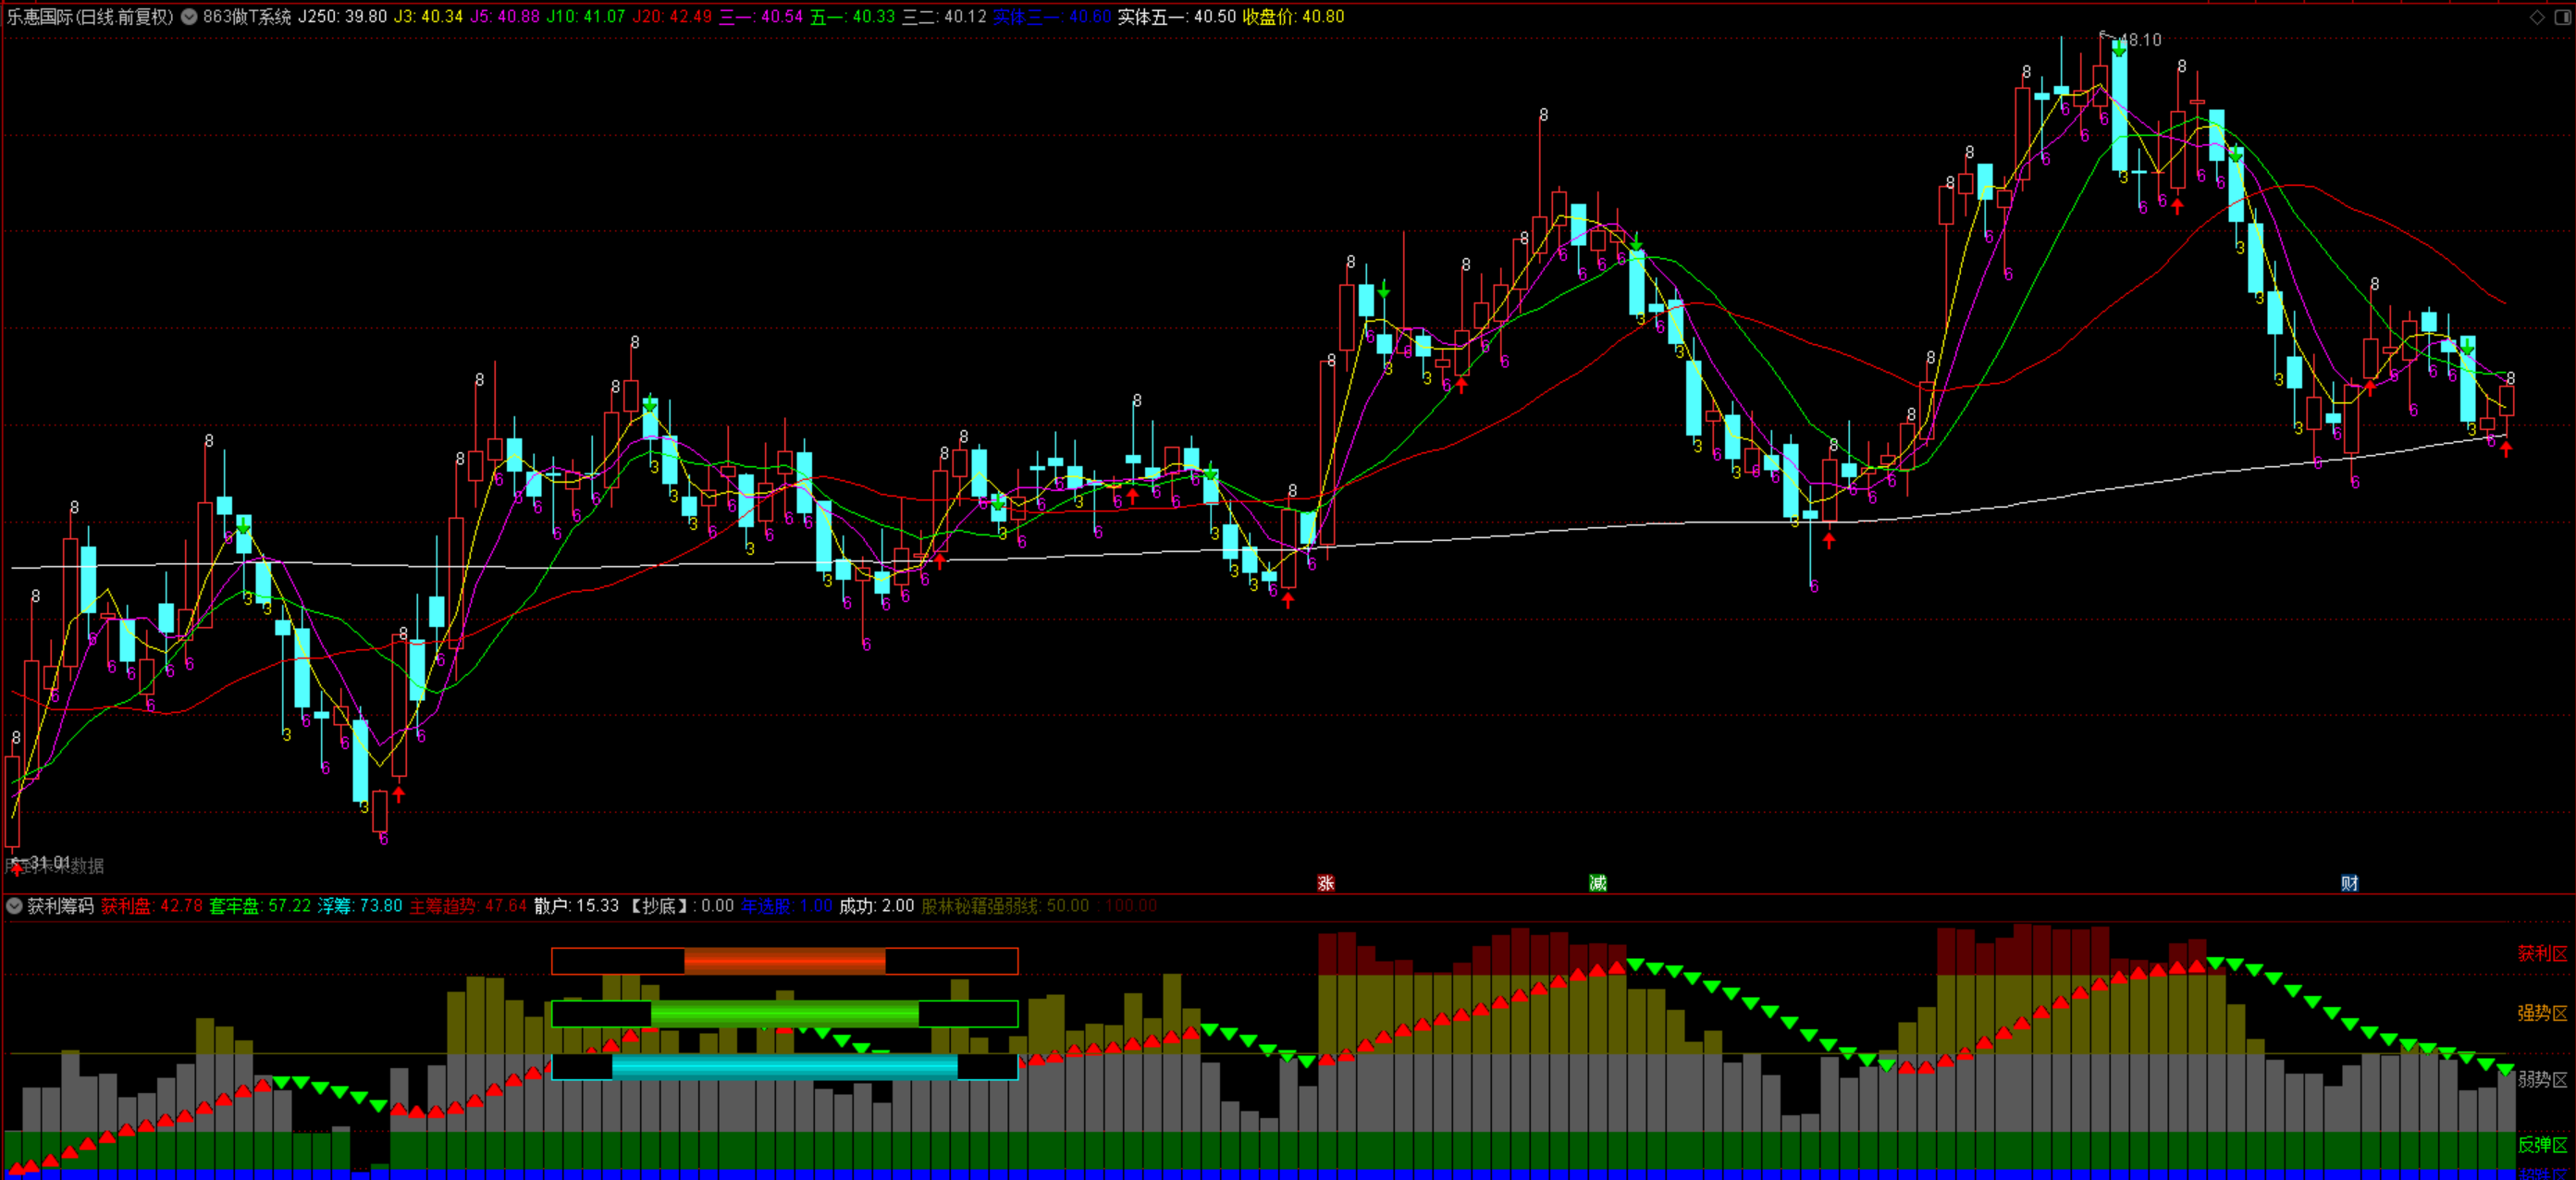The height and width of the screenshot is (1180, 2576).
Task: Click the red 涨 event marker
Action: (x=1326, y=883)
